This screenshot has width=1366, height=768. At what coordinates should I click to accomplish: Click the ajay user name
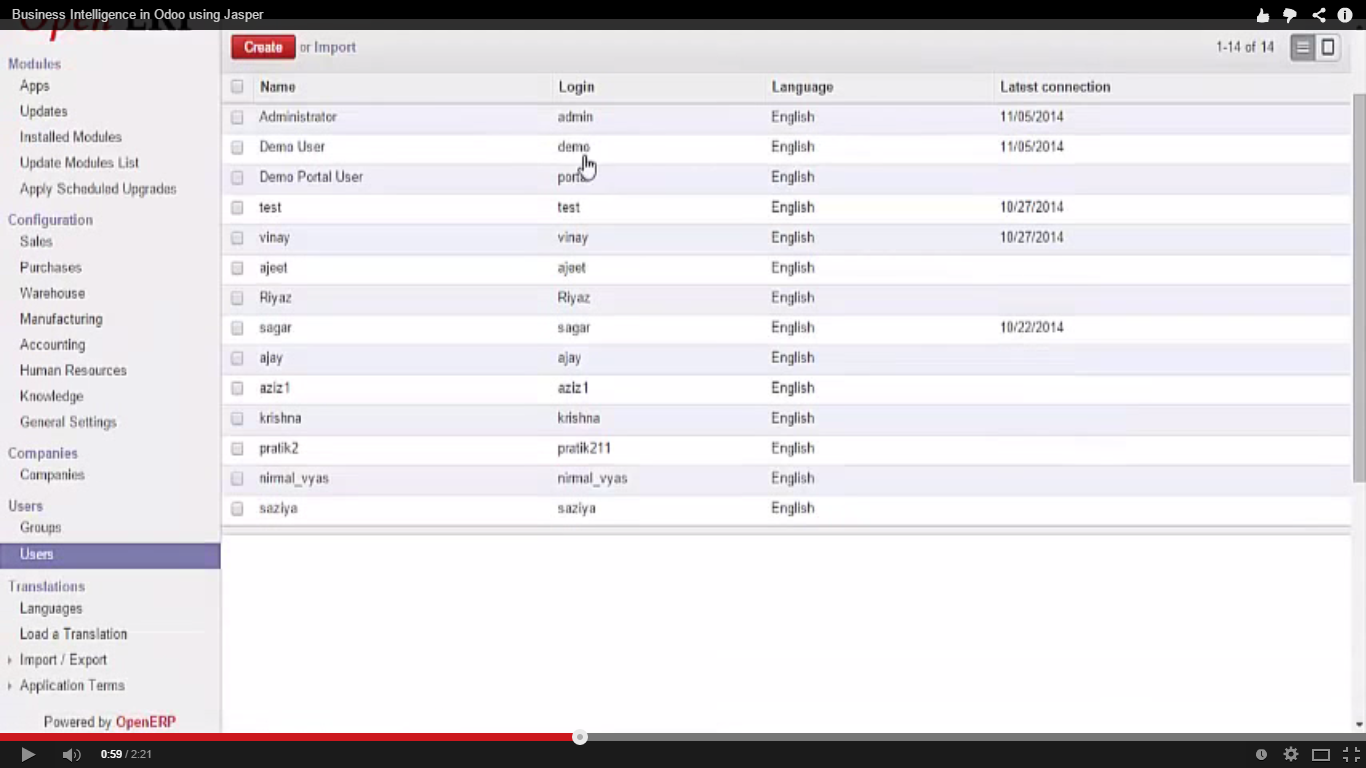271,358
